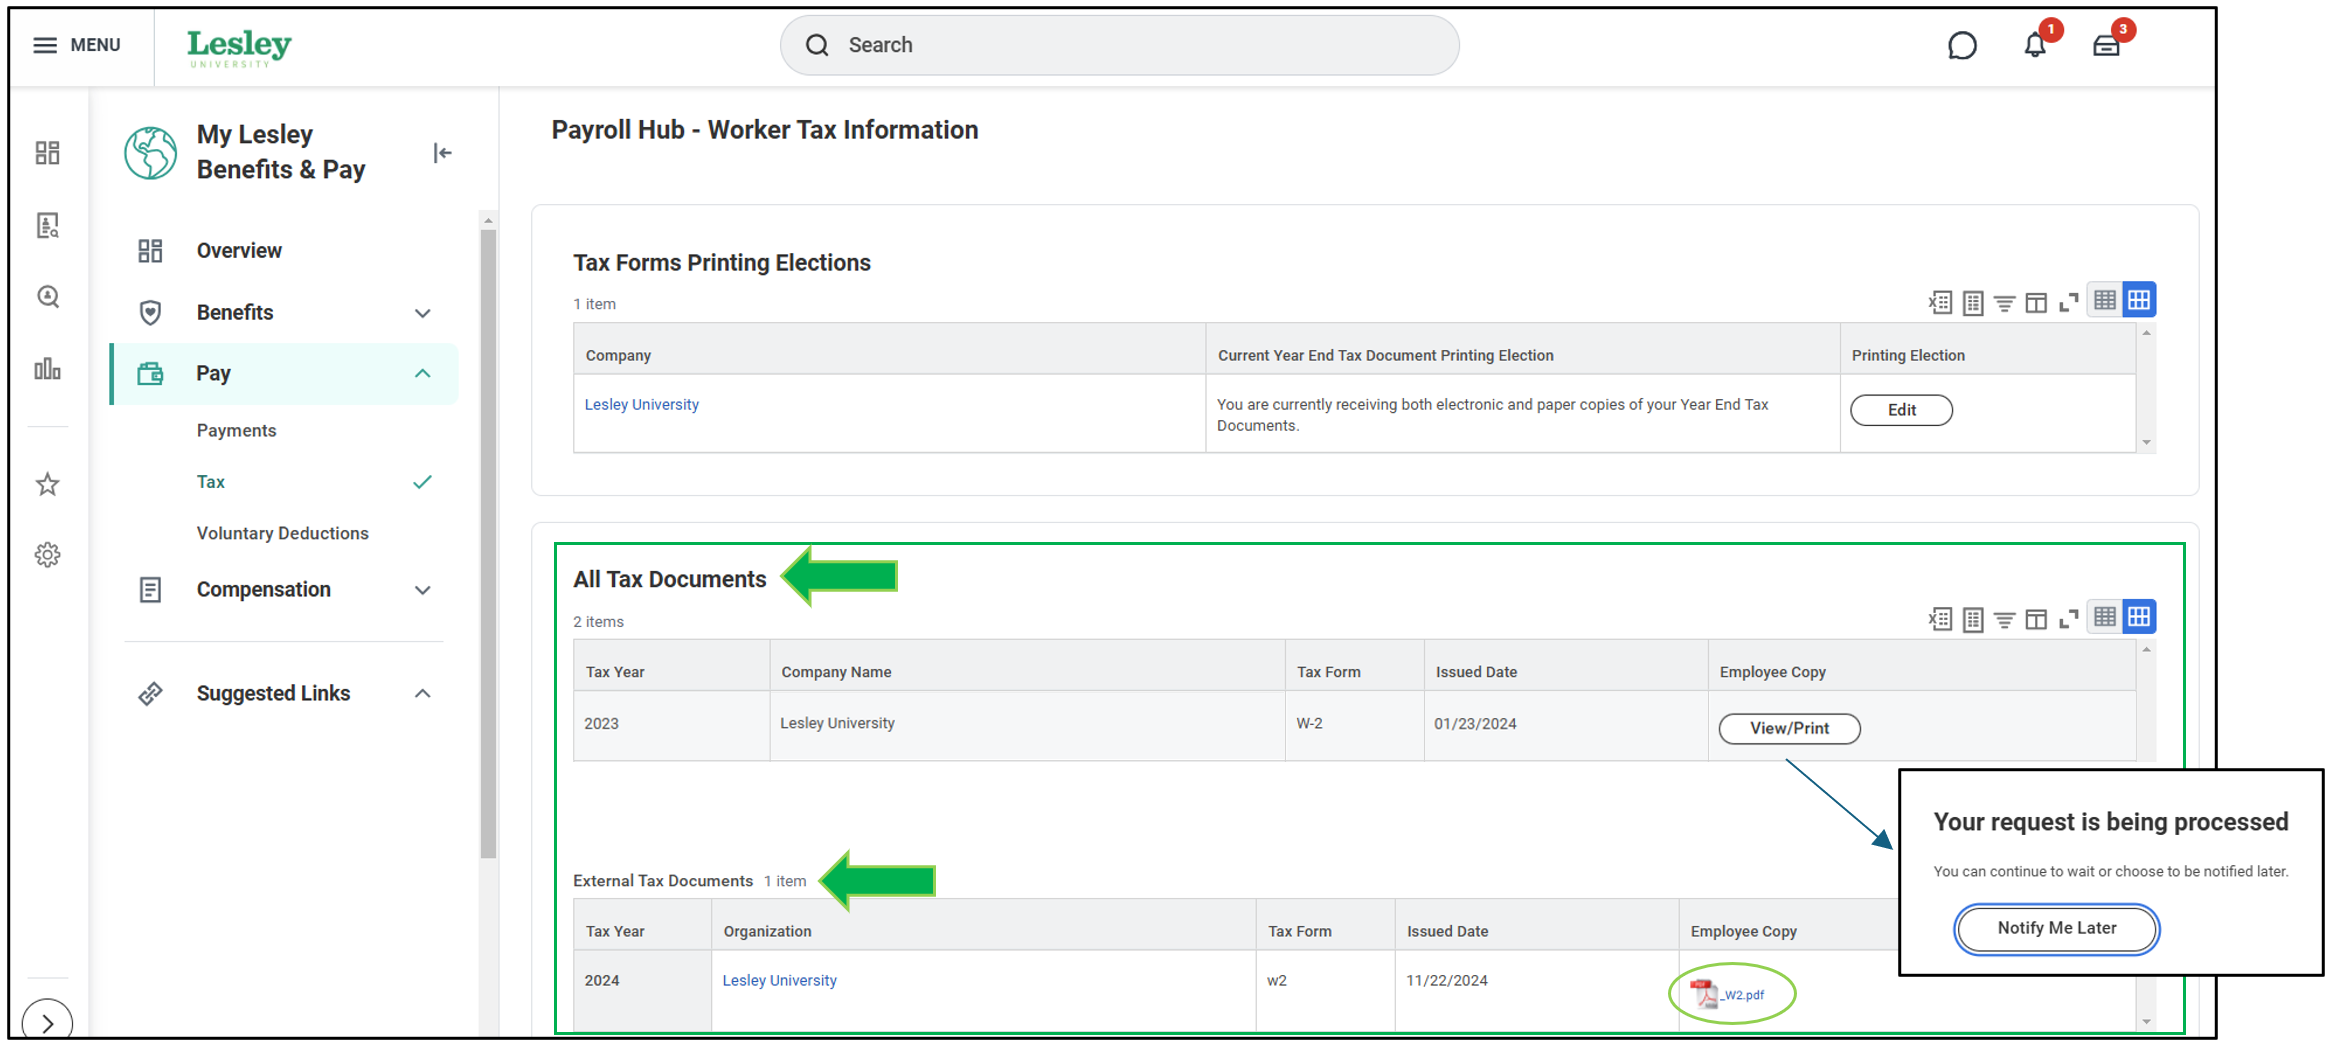This screenshot has height=1044, width=2329.
Task: Click the apps grid icon in far-left rail
Action: click(x=47, y=153)
